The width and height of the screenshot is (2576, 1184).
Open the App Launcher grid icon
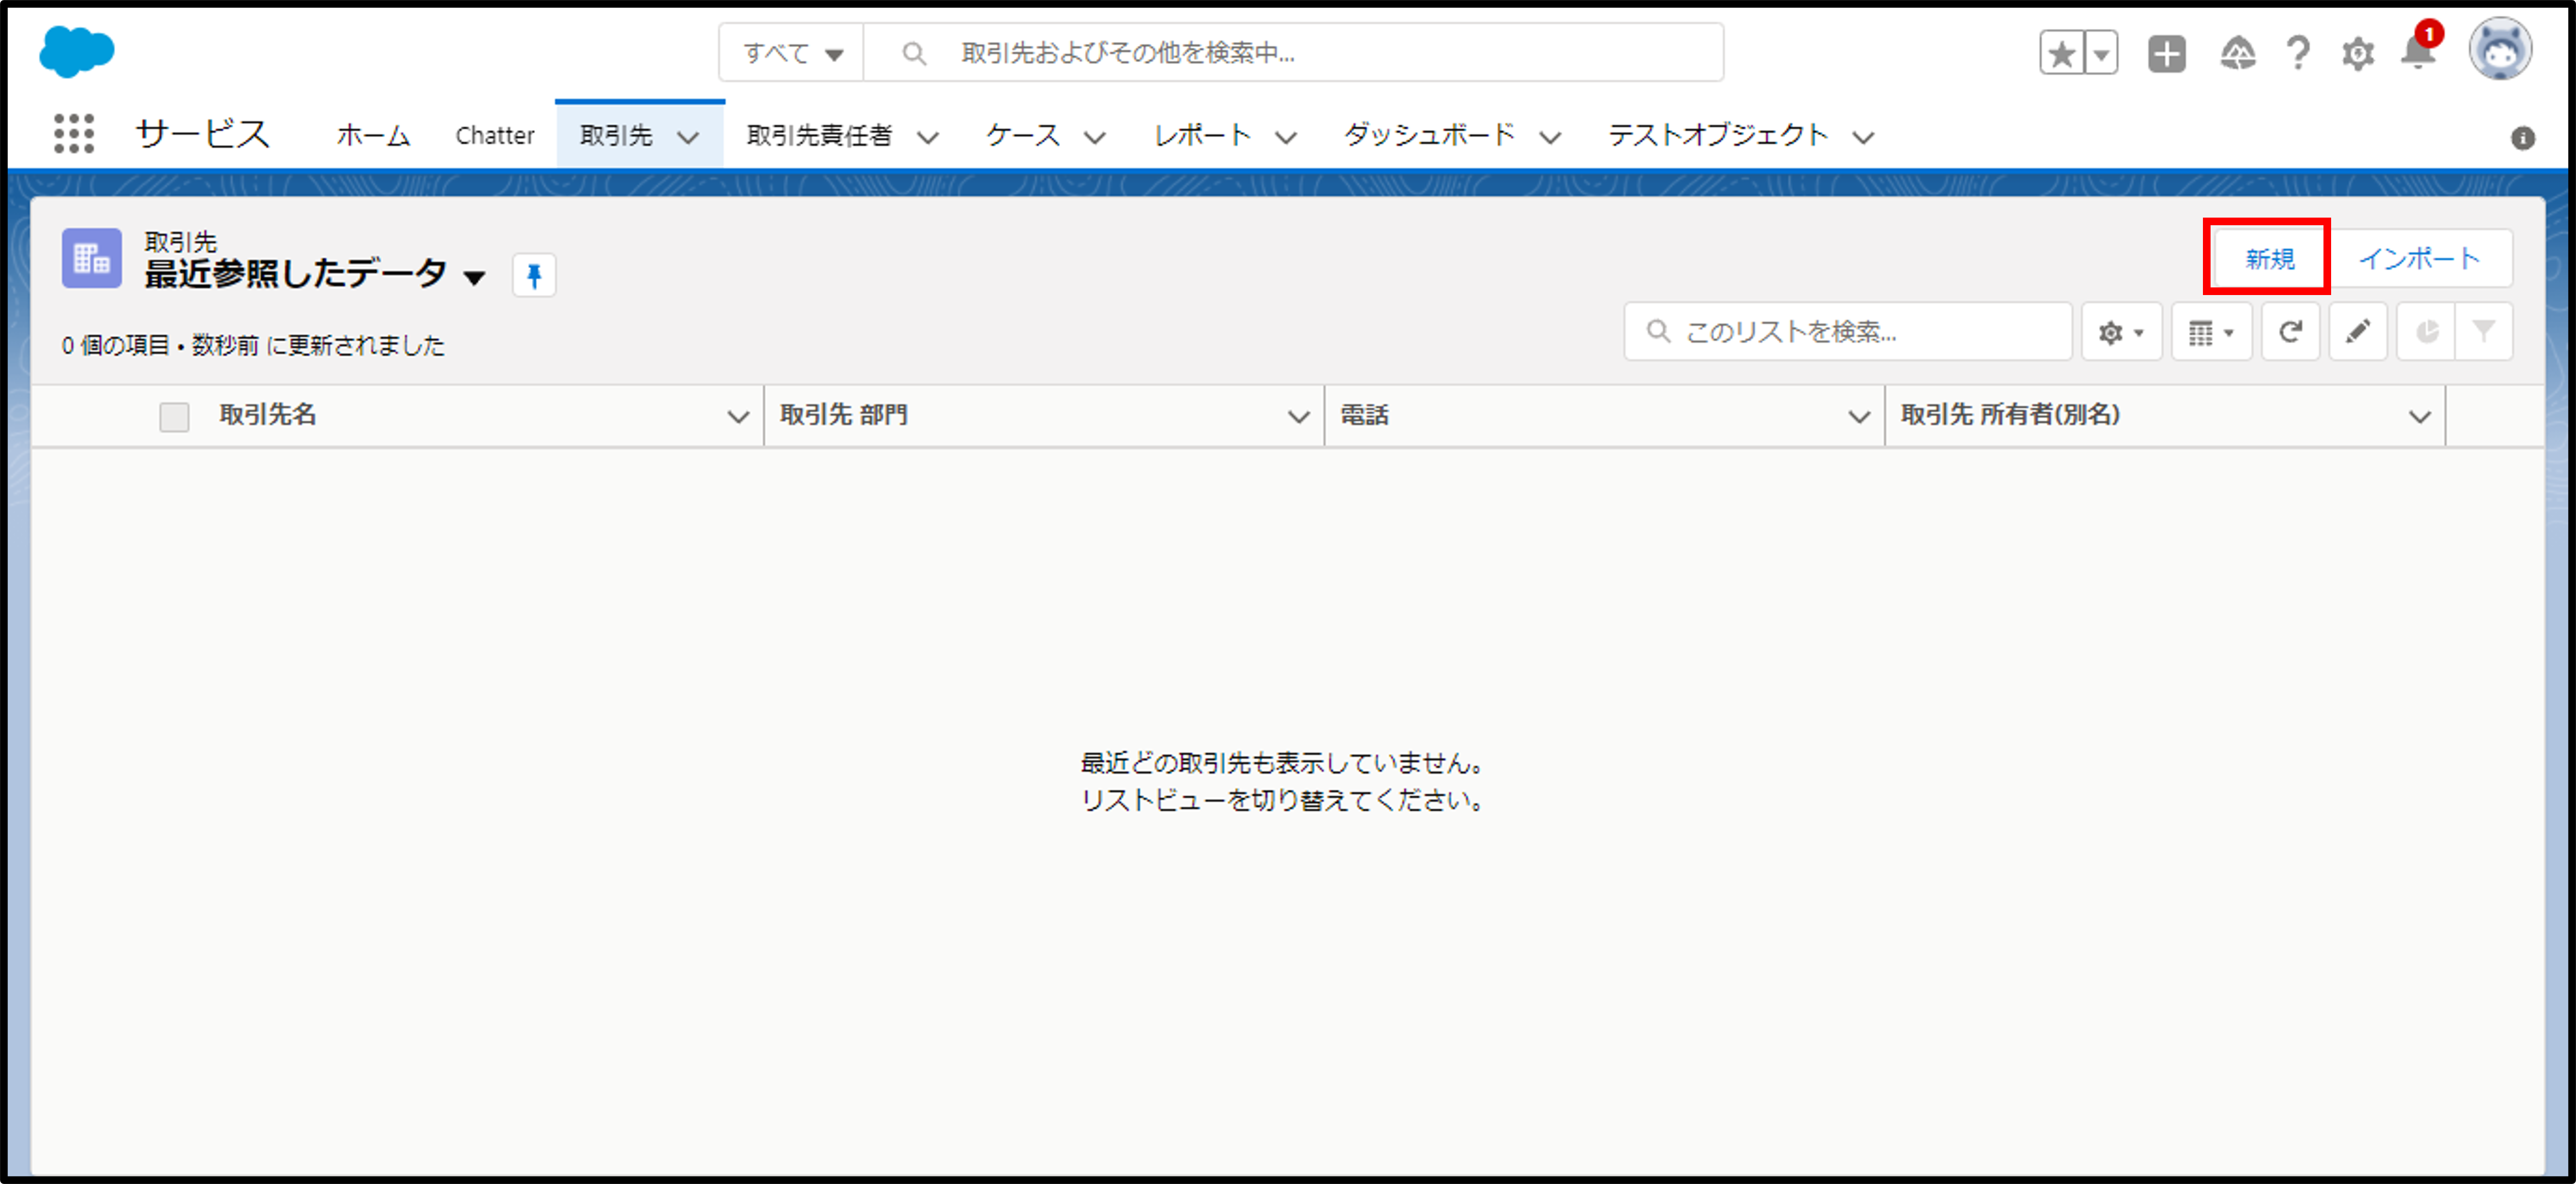pyautogui.click(x=73, y=134)
